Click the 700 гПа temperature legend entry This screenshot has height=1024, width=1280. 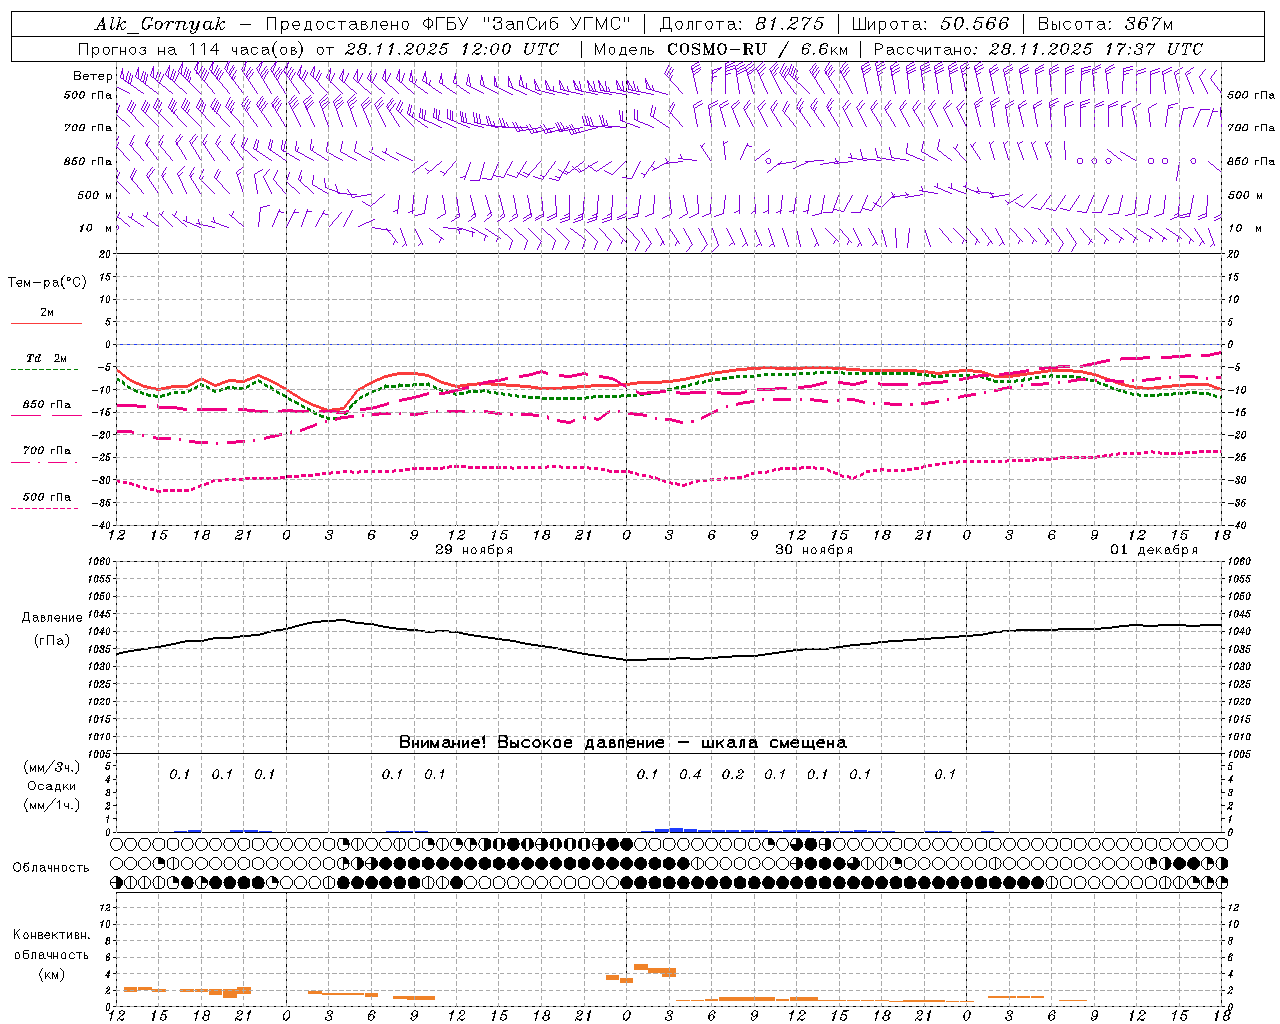coord(46,451)
